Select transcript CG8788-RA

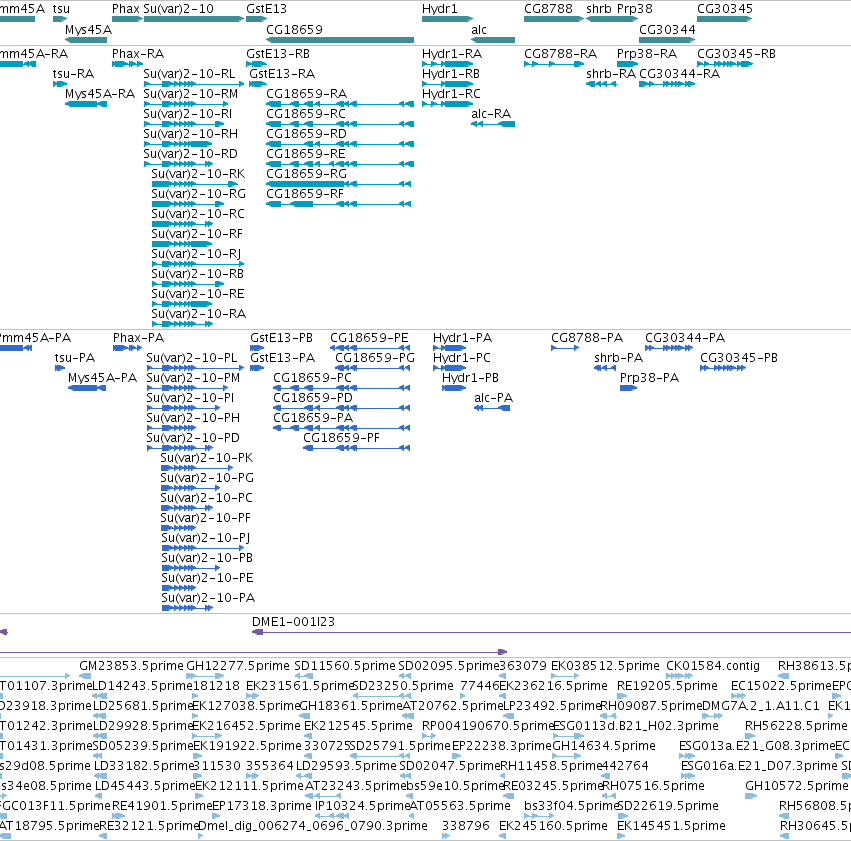[560, 54]
